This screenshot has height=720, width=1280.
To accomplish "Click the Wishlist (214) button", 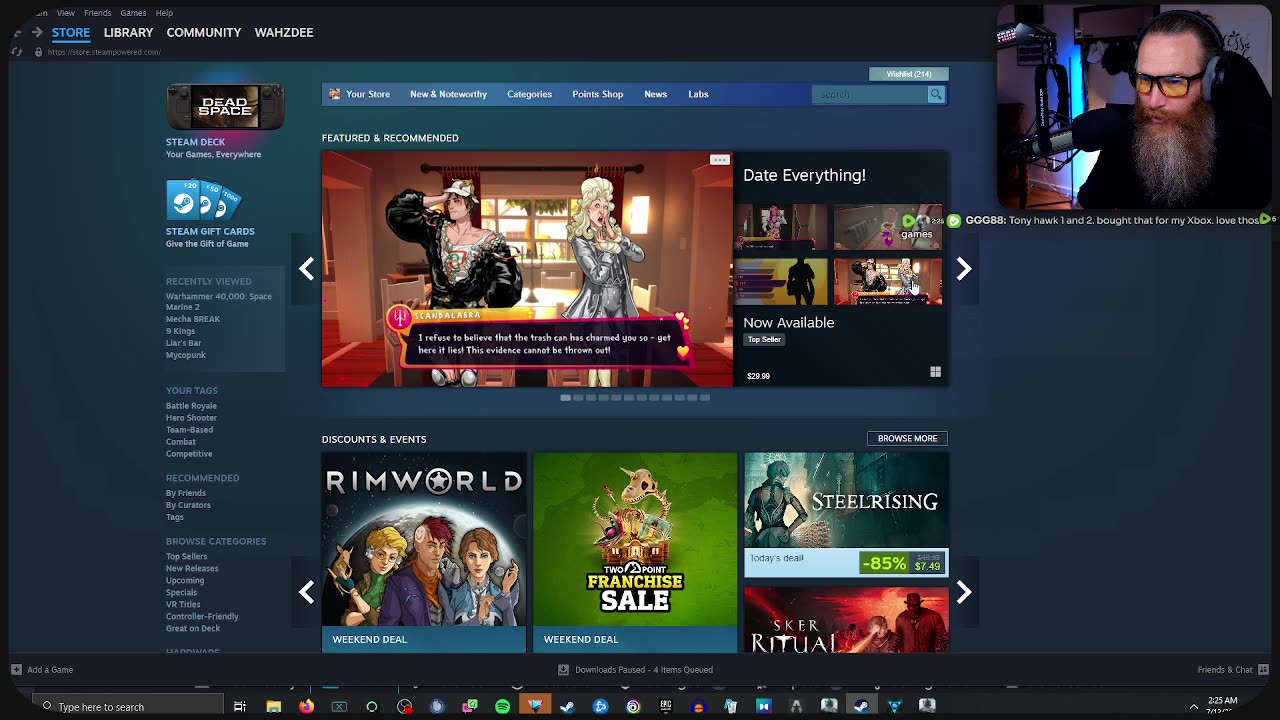I will pos(908,74).
